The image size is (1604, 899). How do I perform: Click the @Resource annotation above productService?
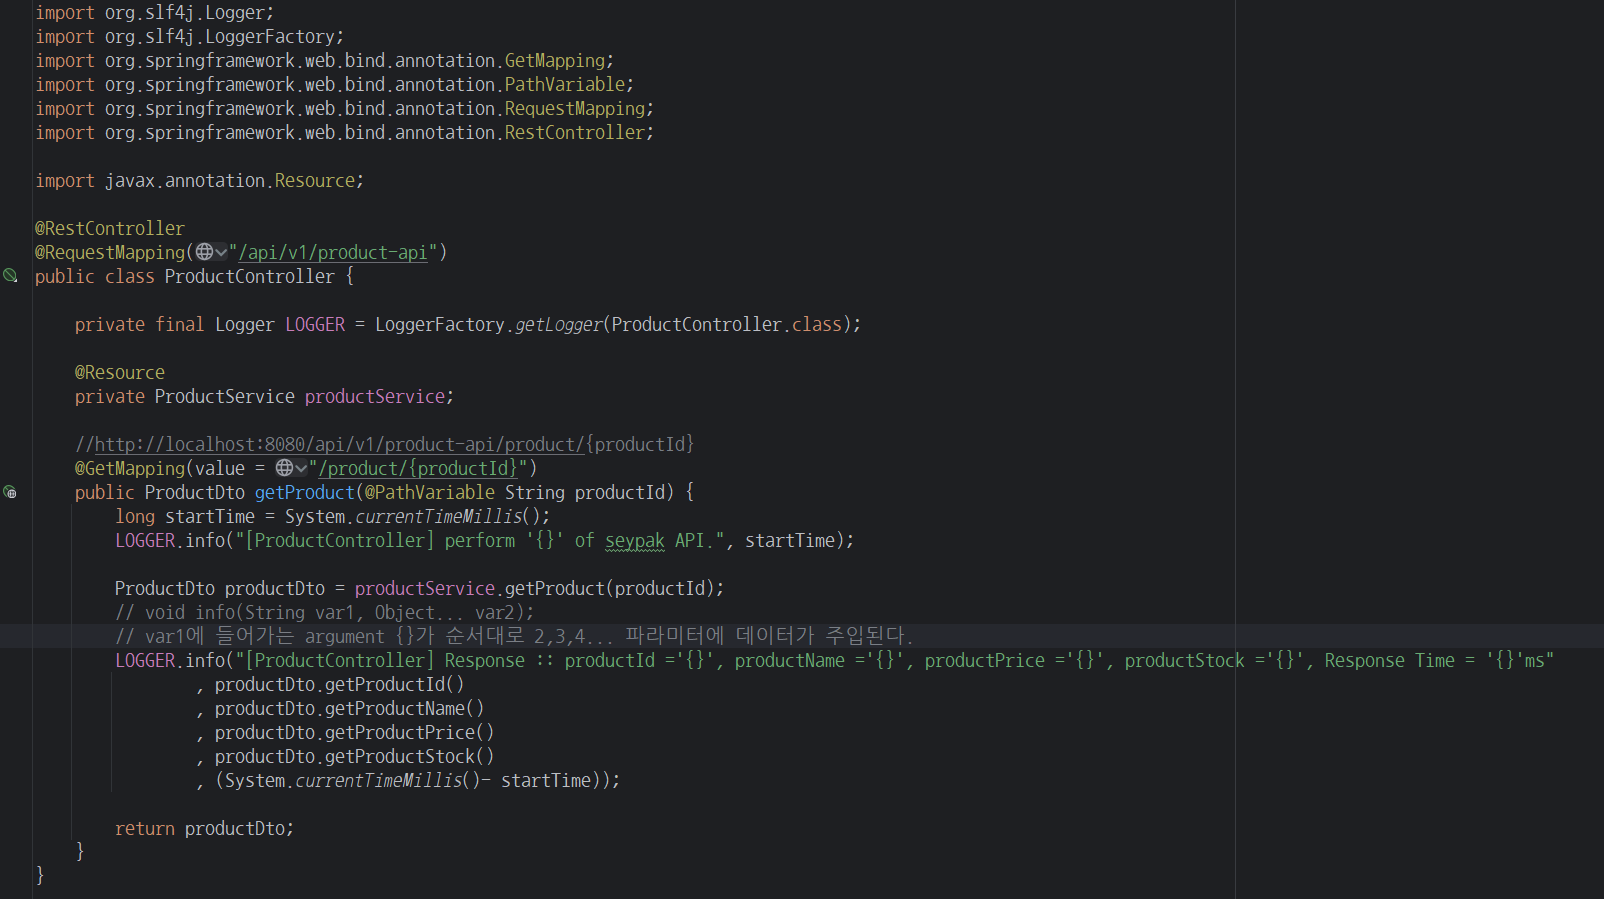(x=120, y=373)
